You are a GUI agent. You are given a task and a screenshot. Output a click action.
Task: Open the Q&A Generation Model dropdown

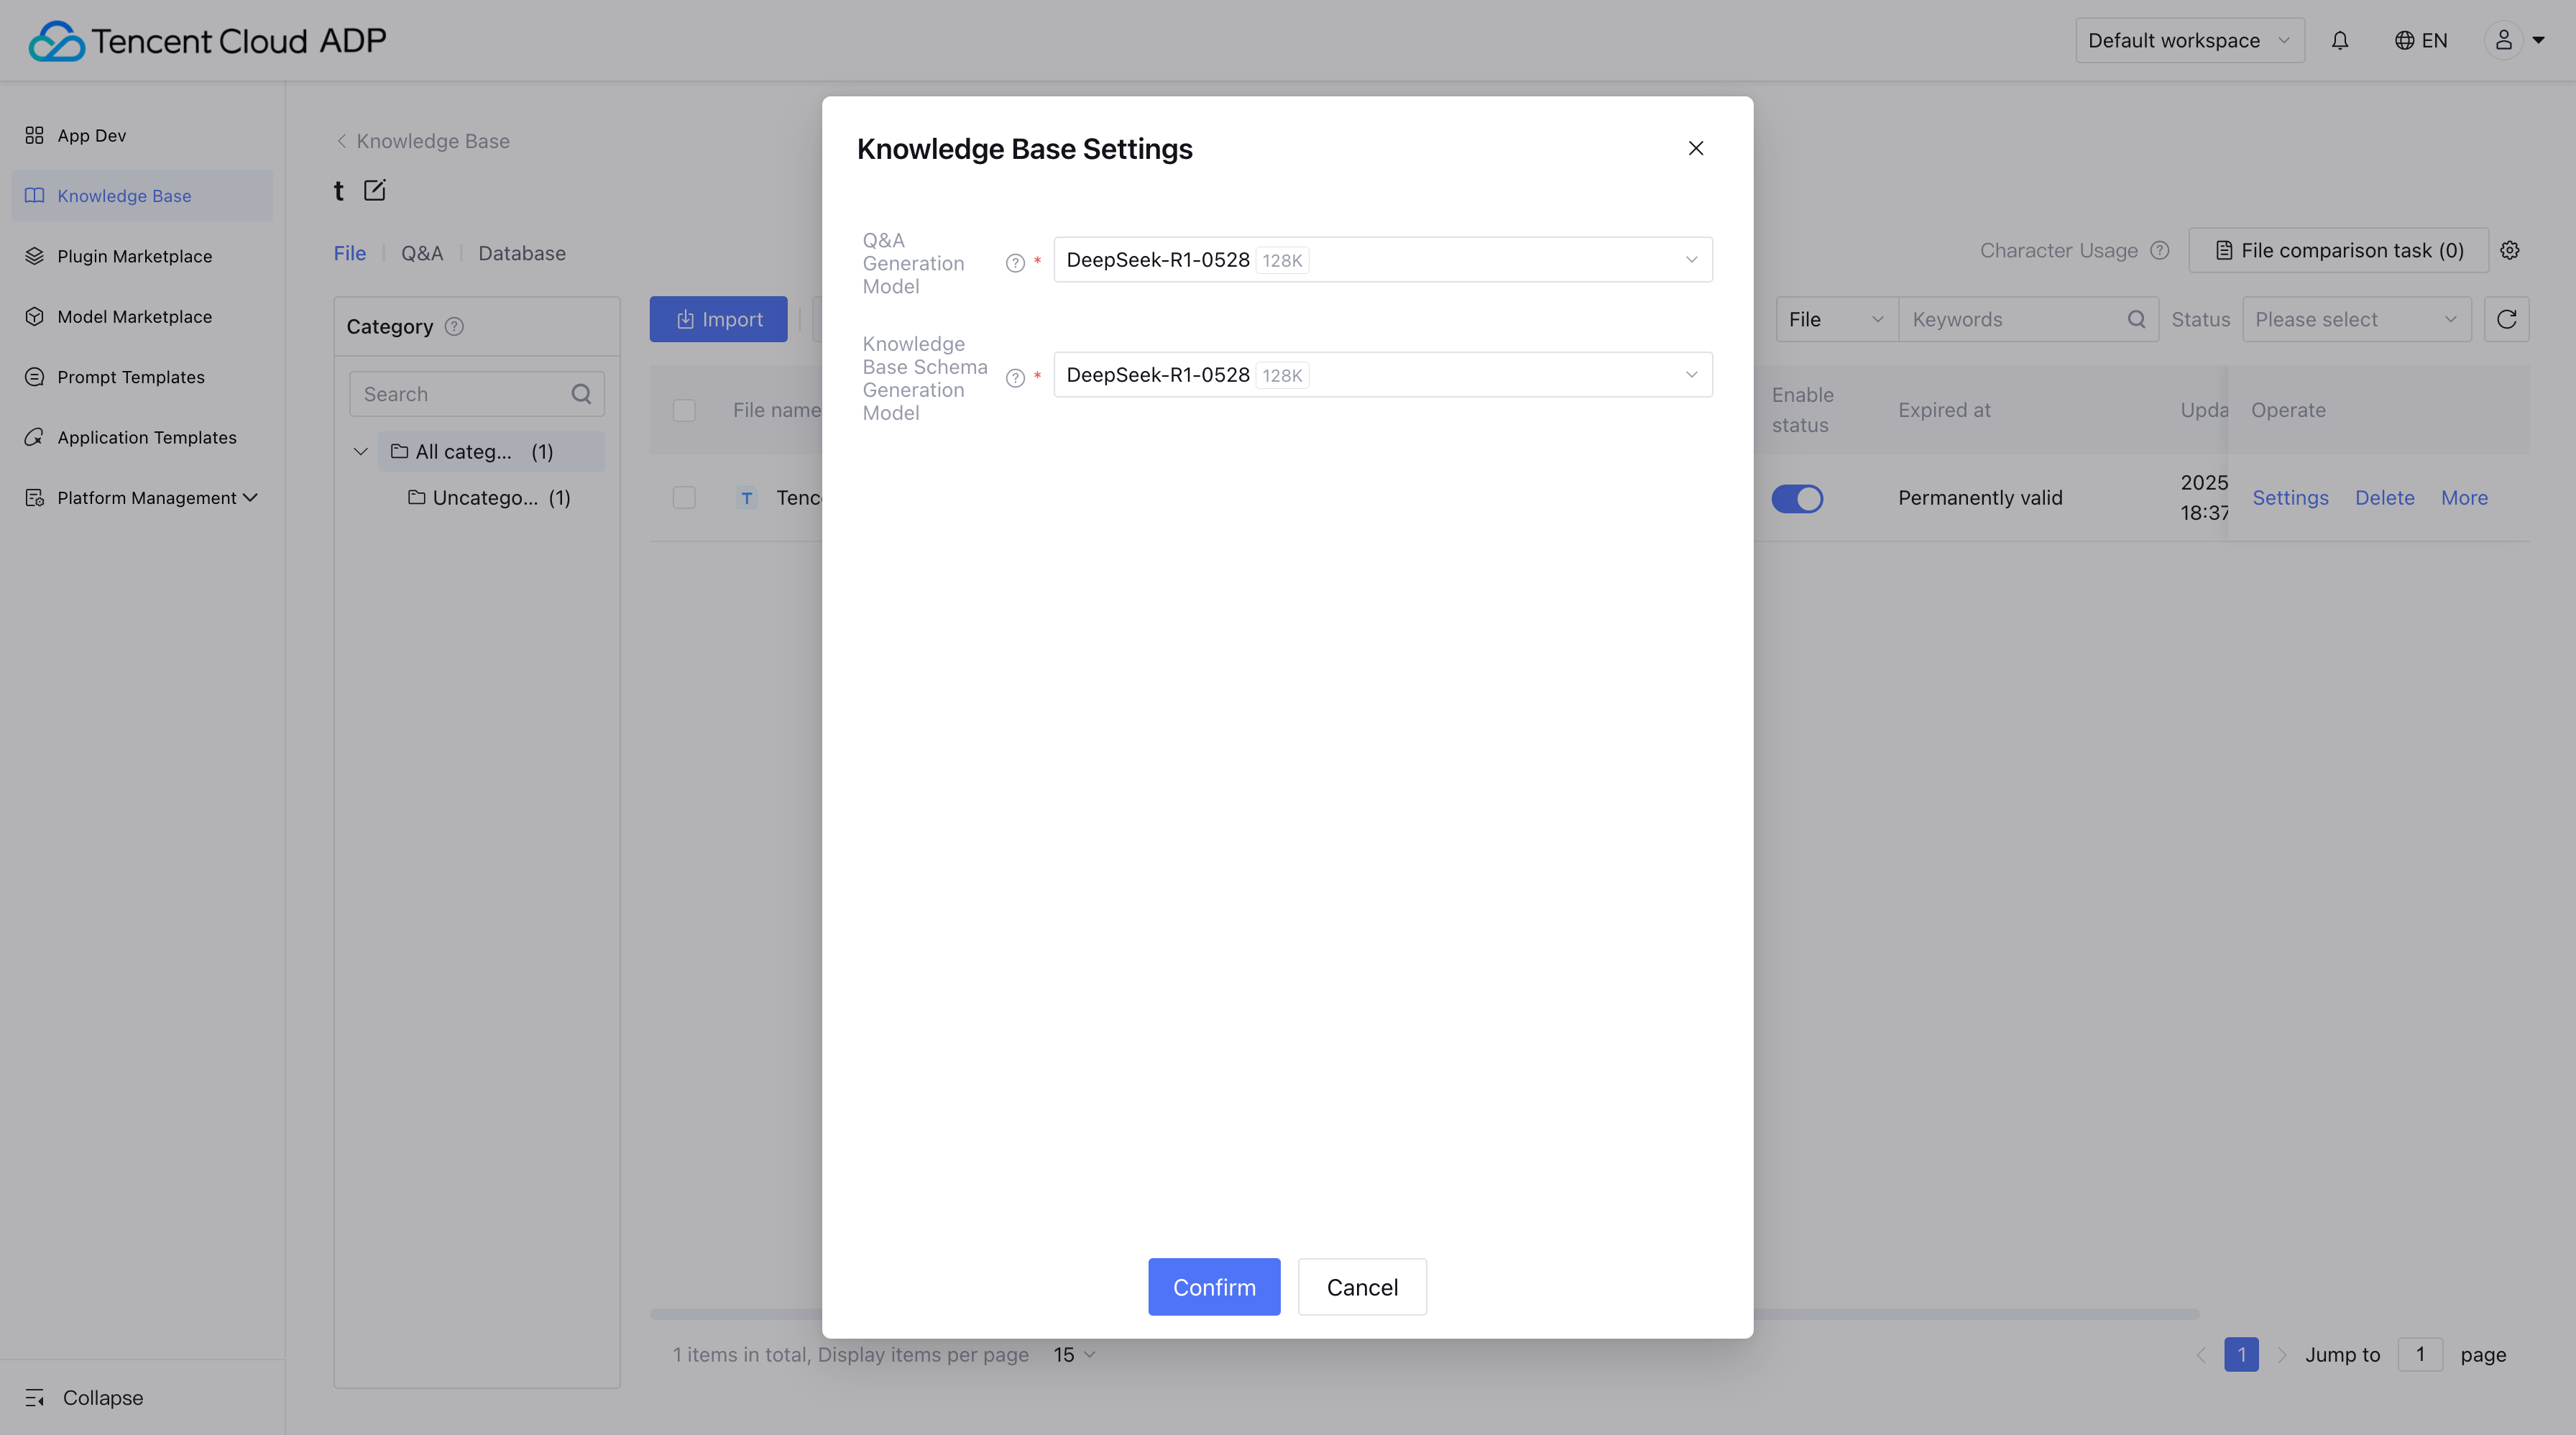(x=1382, y=260)
